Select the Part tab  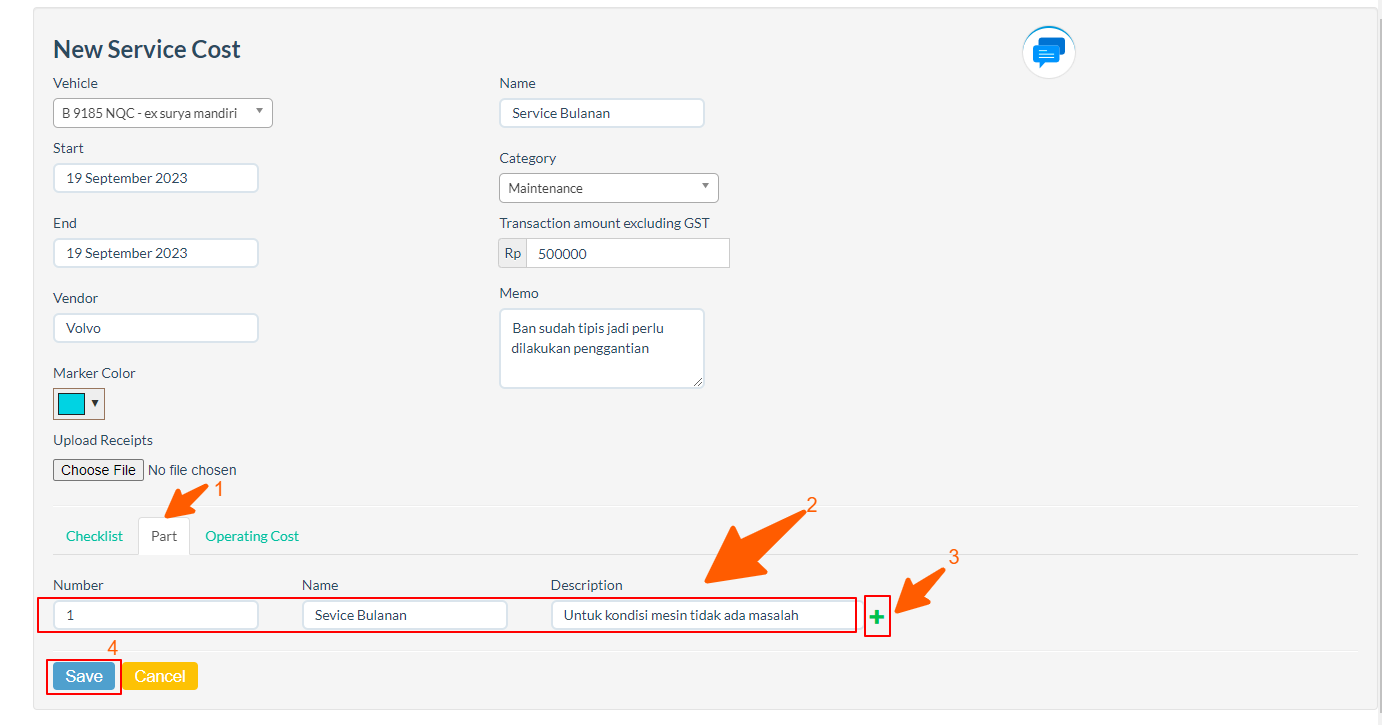point(164,536)
